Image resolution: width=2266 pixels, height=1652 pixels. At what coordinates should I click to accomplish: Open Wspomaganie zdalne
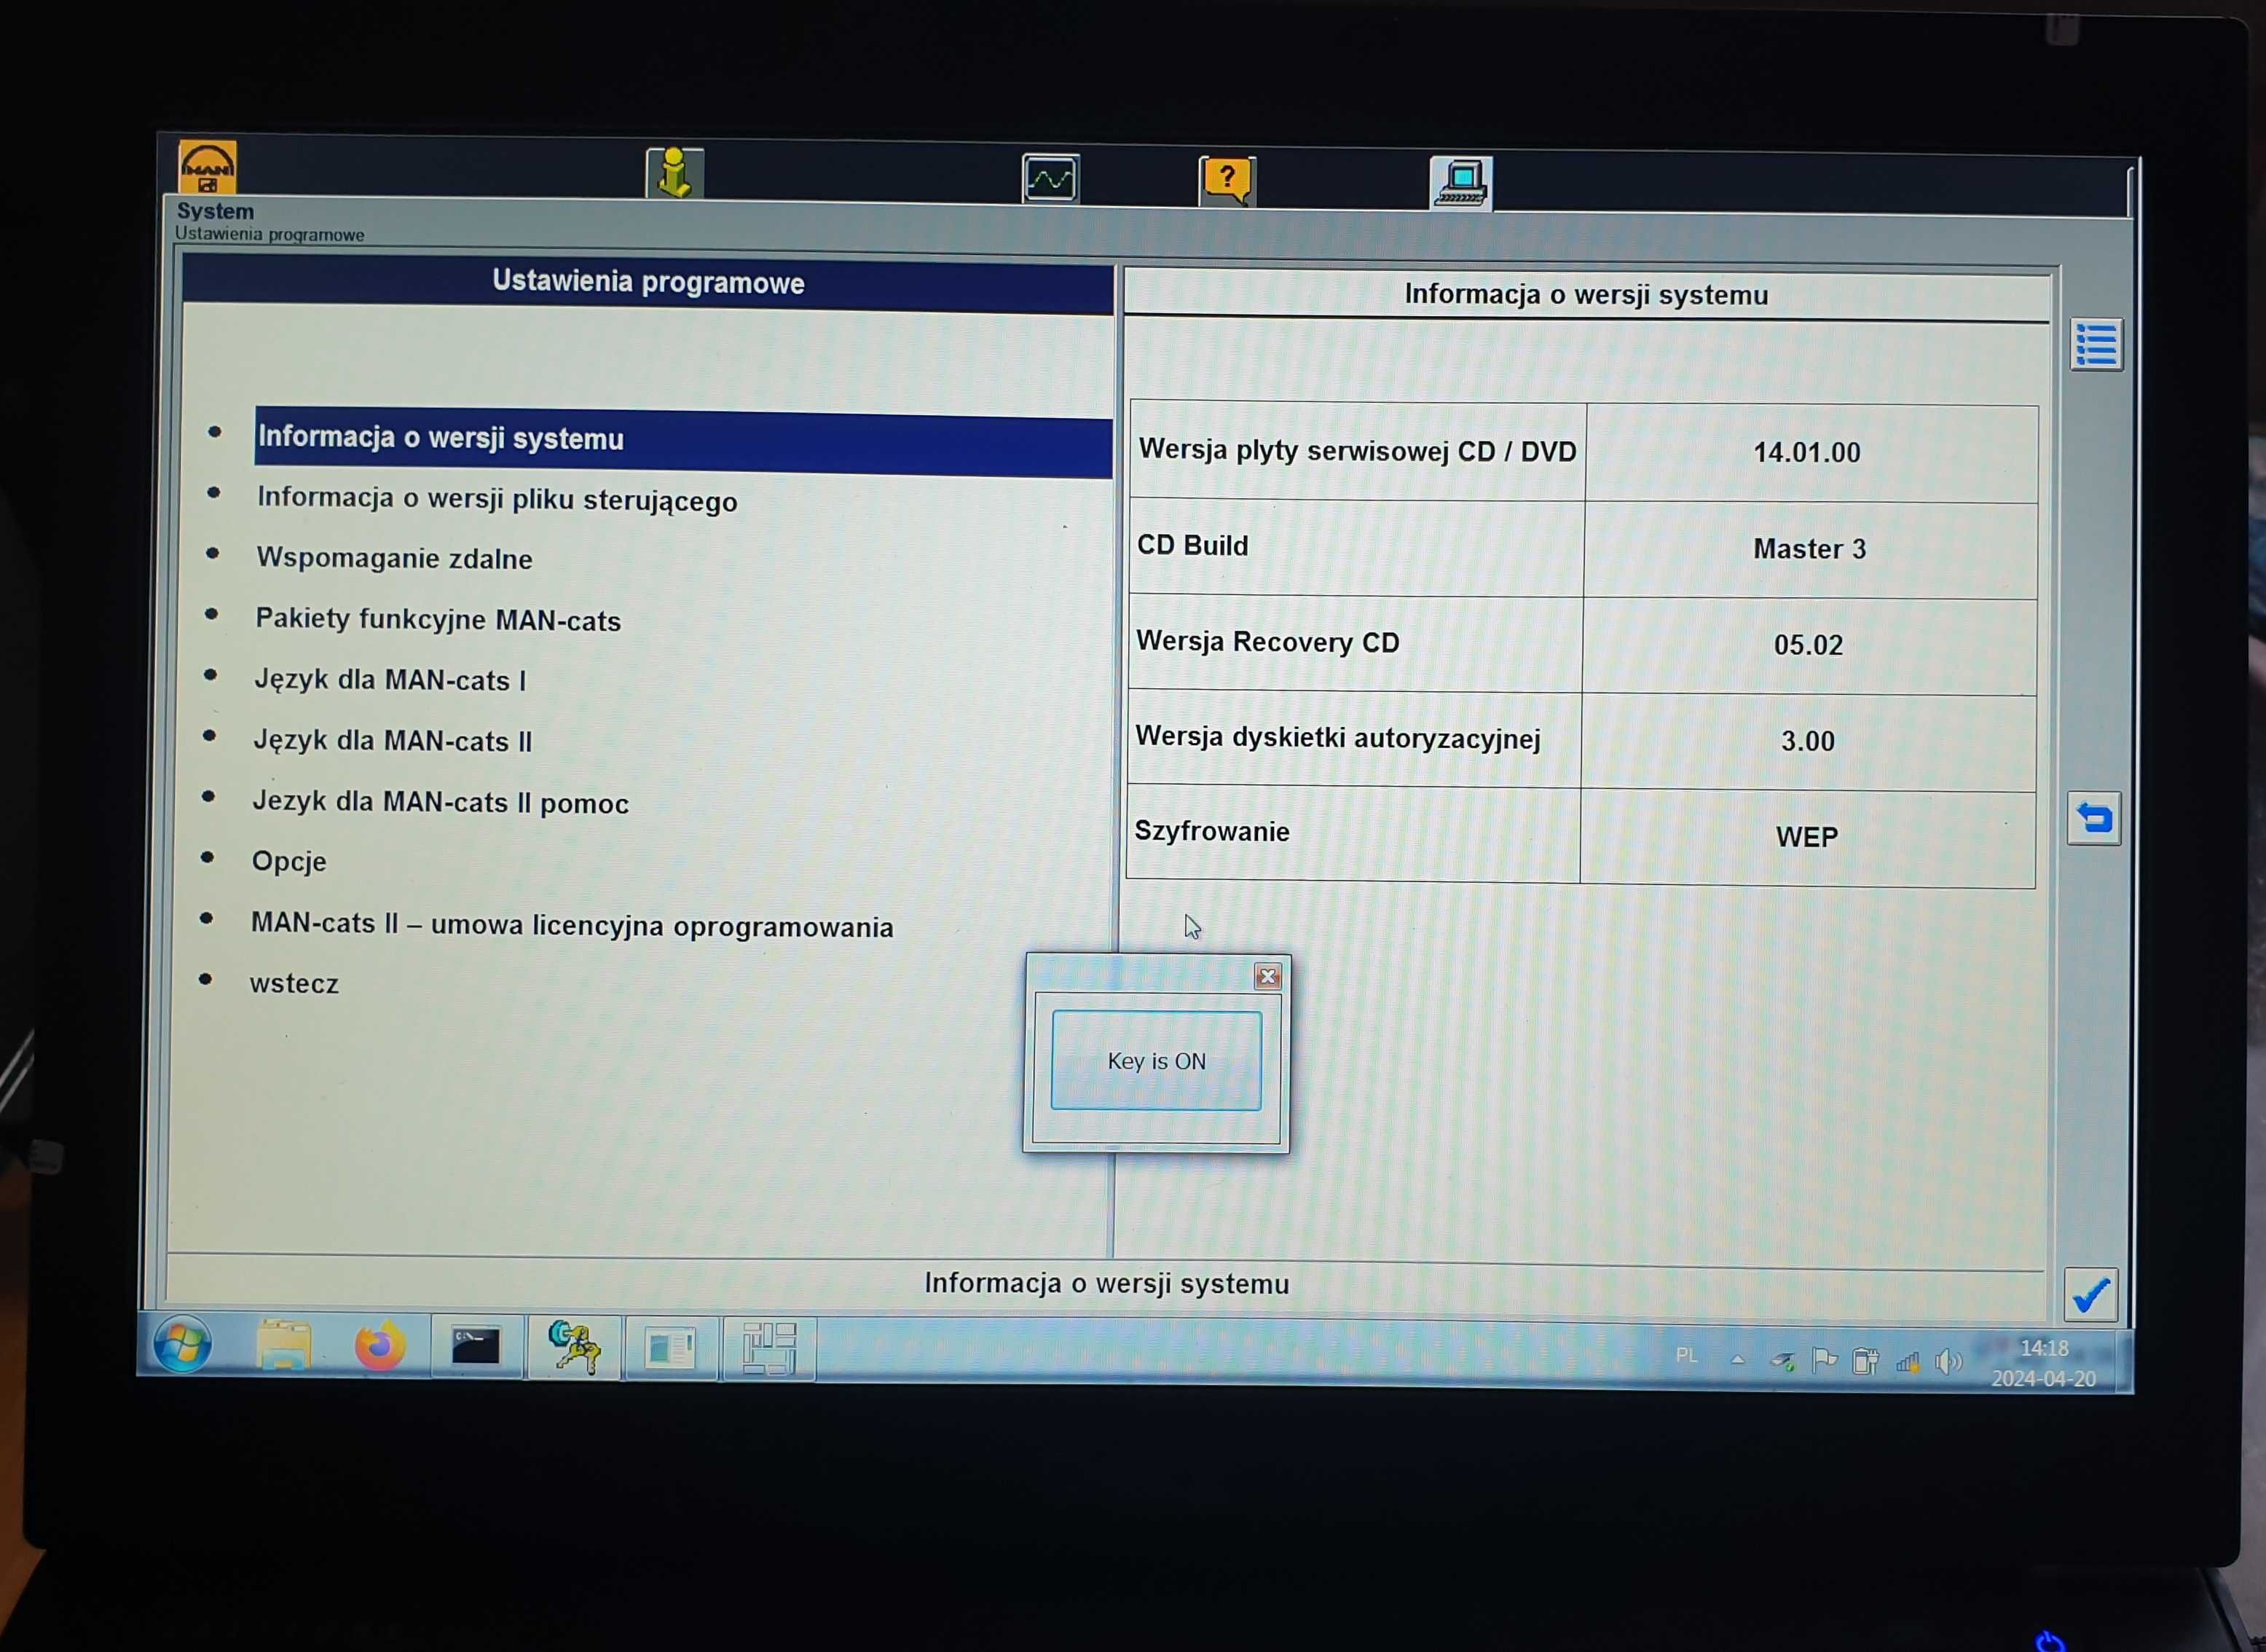click(x=394, y=558)
